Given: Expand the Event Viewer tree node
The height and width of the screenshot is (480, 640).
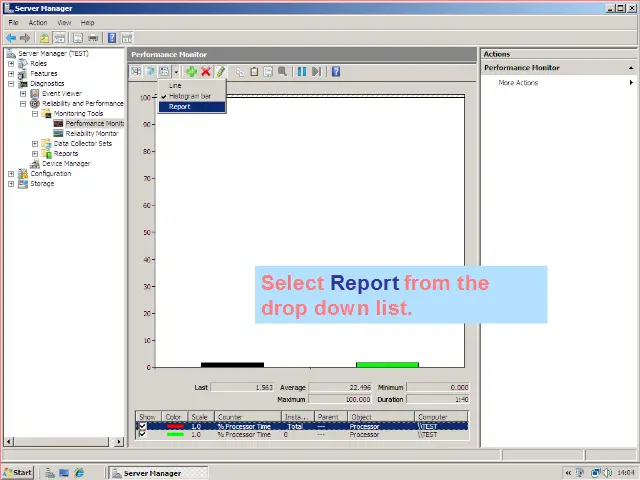Looking at the screenshot, I should click(23, 94).
